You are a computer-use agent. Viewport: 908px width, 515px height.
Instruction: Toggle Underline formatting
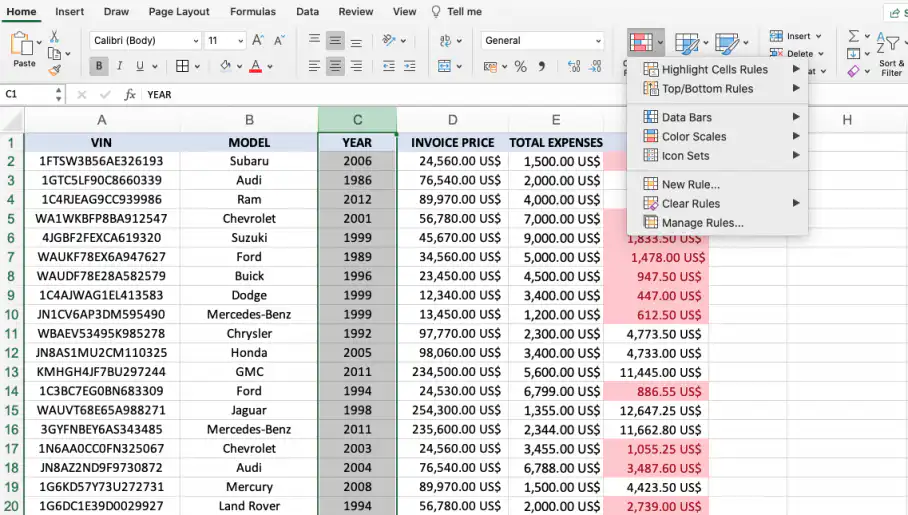pos(140,66)
